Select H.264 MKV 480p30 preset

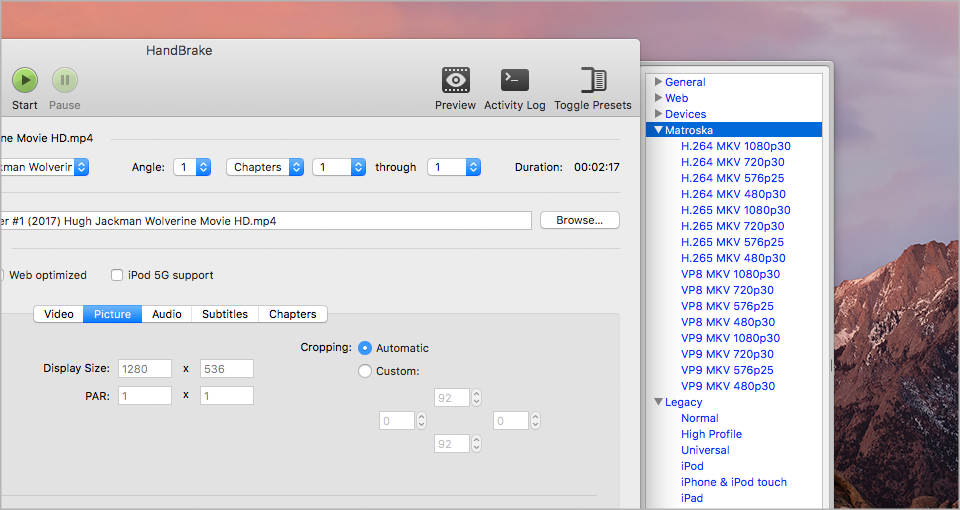pyautogui.click(x=733, y=194)
